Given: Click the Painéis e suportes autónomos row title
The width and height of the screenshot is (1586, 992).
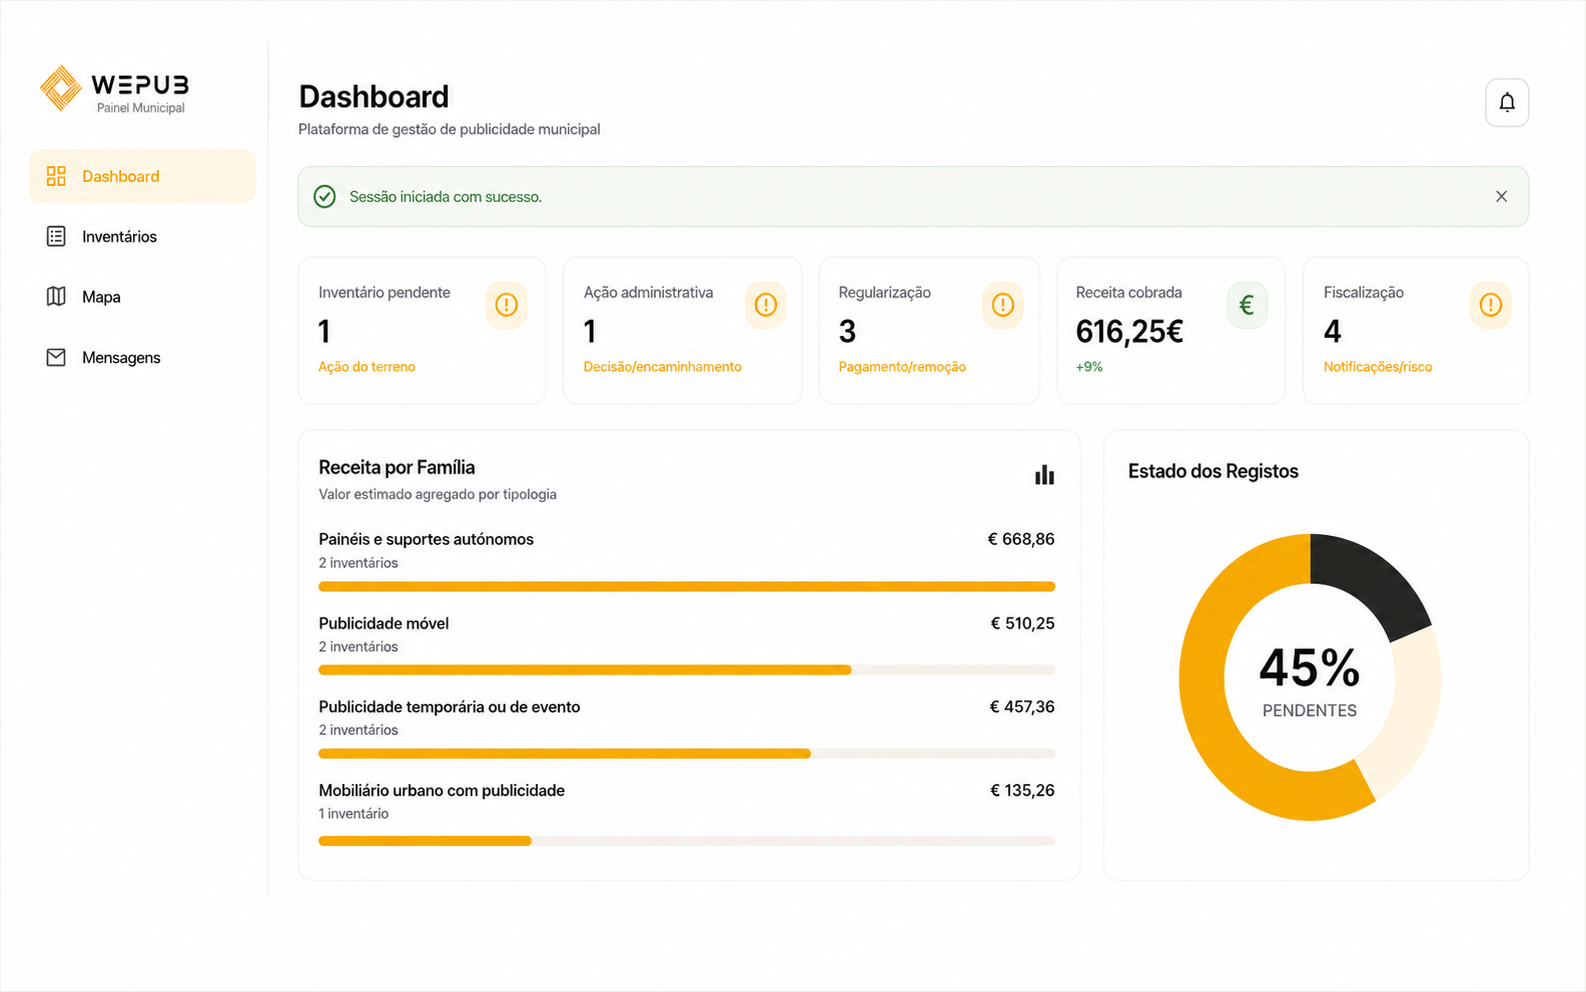Looking at the screenshot, I should [x=426, y=539].
